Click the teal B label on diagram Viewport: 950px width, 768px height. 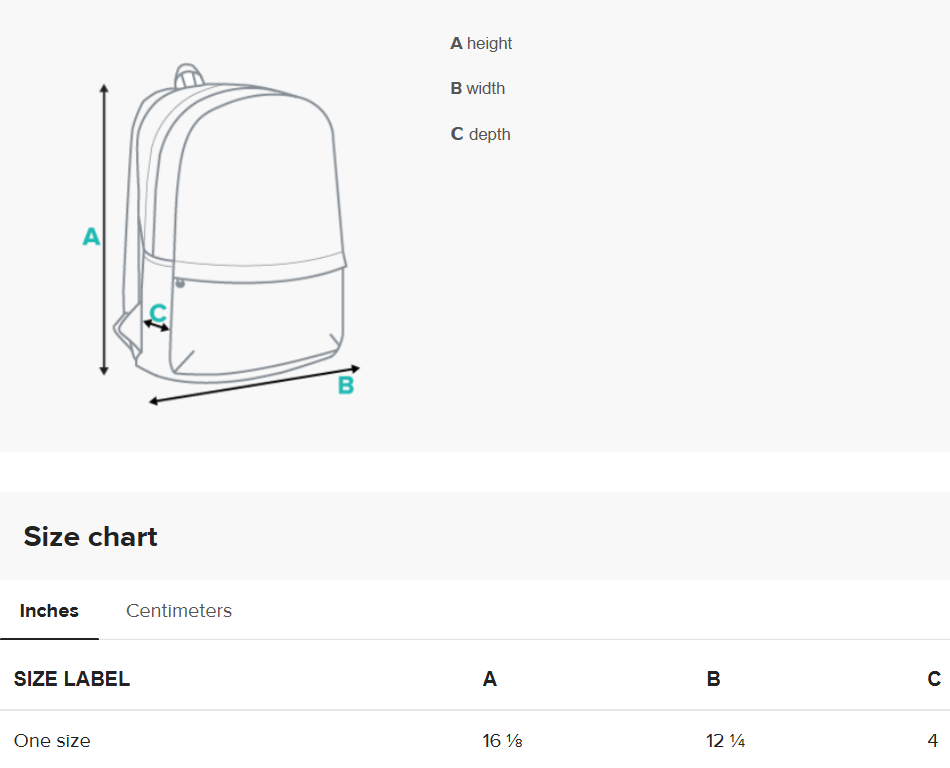coord(345,386)
